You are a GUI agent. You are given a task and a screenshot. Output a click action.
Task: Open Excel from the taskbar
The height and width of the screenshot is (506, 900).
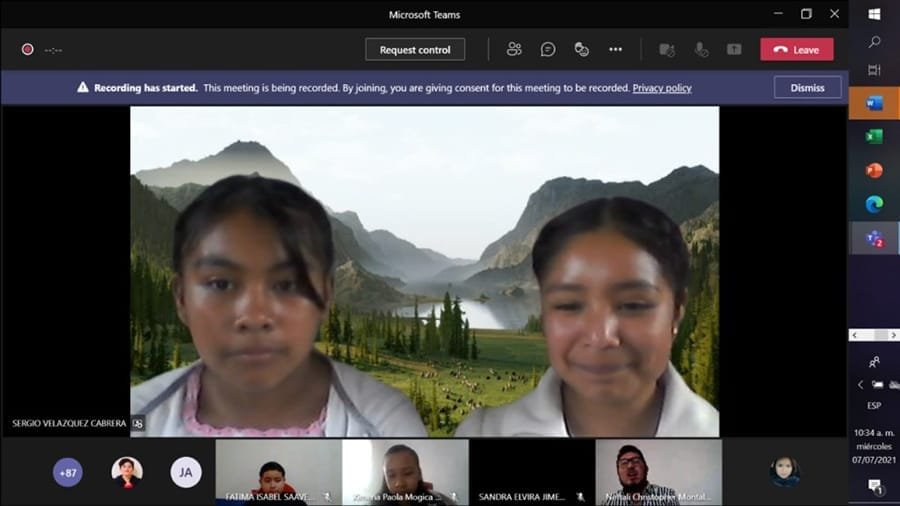tap(874, 137)
